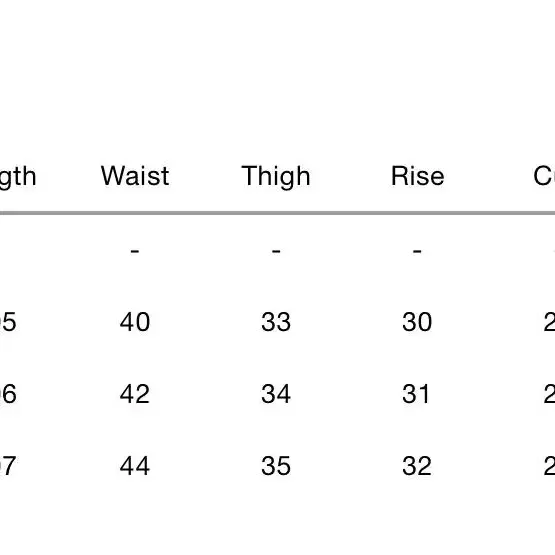Click the Thigh column header

pos(276,177)
